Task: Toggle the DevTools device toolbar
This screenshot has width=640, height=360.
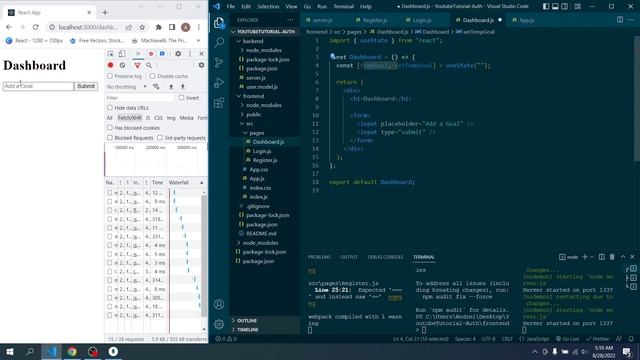Action: (122, 53)
